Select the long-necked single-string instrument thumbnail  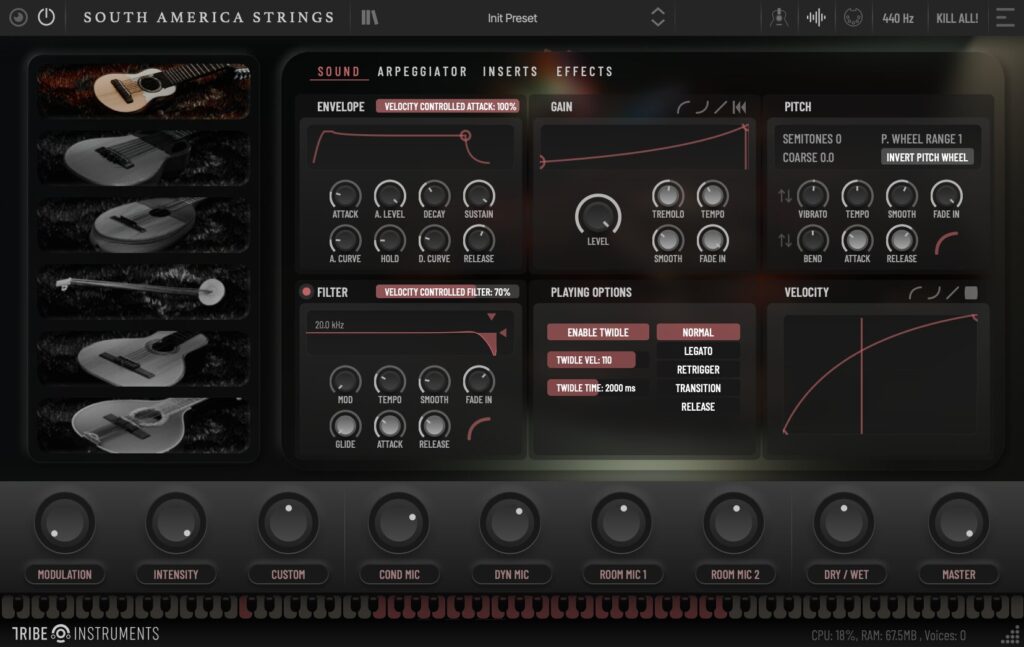[x=144, y=291]
